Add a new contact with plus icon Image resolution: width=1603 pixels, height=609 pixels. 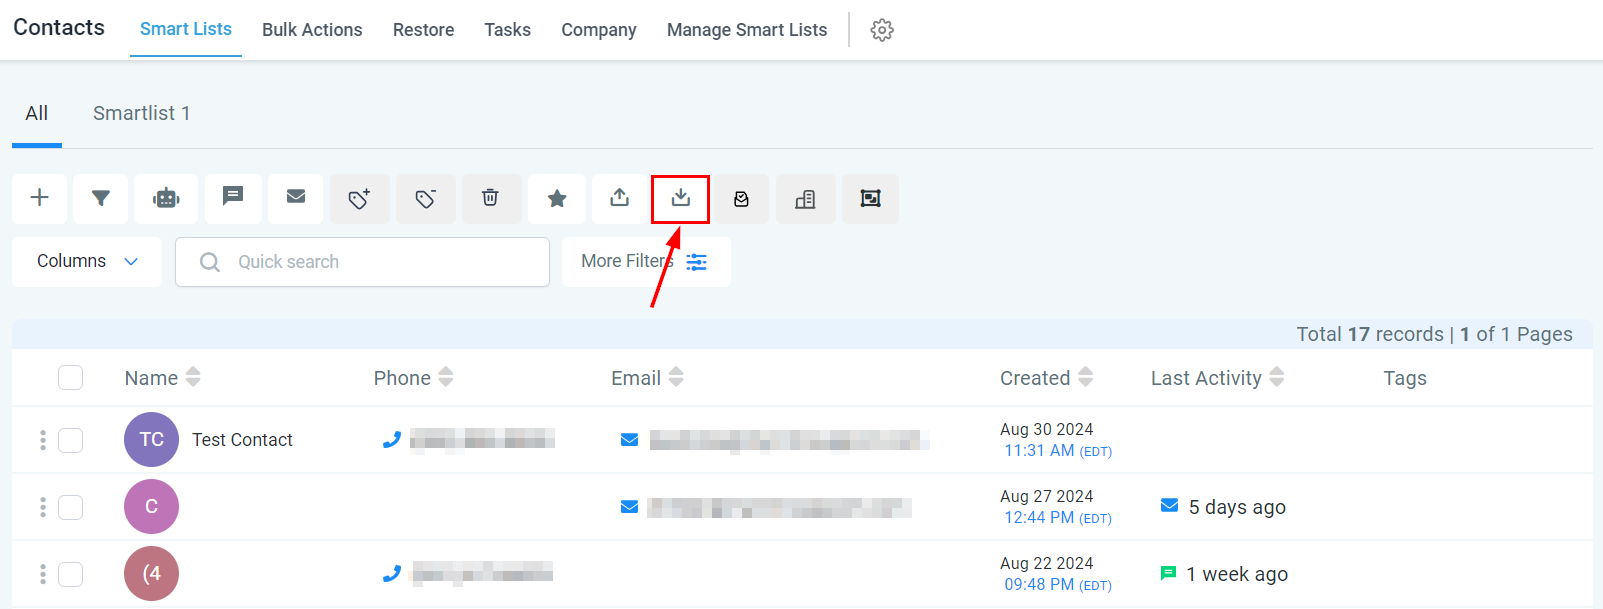point(40,198)
